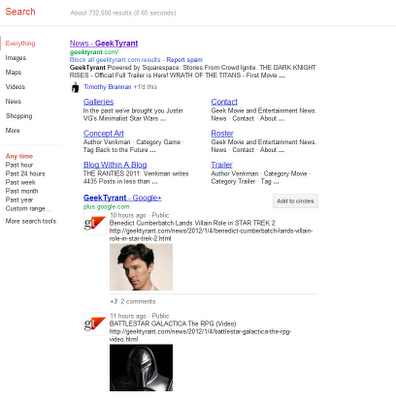Click the 11 hours ago Public timestamp
The image size is (396, 400).
[x=140, y=316]
